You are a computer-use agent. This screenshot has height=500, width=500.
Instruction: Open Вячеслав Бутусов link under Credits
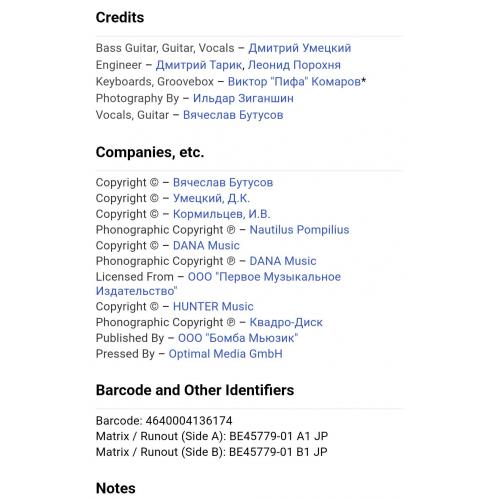pos(233,115)
